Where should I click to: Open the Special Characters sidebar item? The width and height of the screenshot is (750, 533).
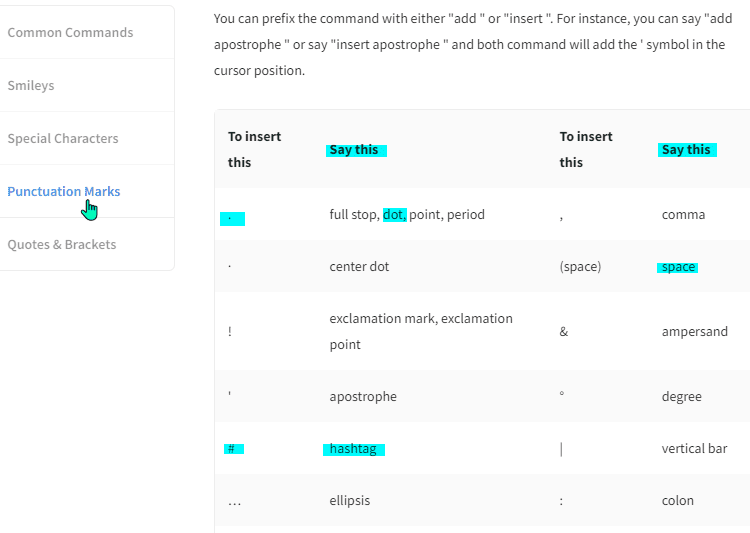pyautogui.click(x=63, y=139)
